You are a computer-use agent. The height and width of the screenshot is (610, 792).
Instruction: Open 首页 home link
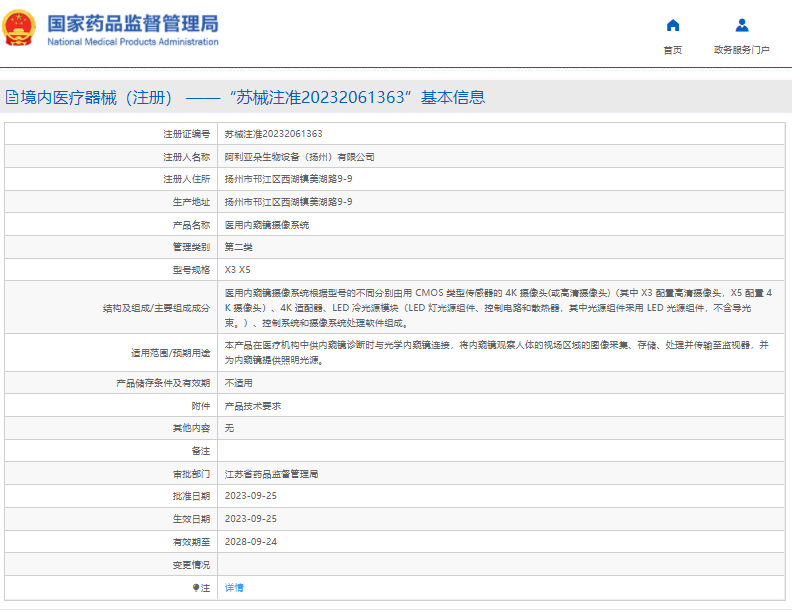coord(673,50)
